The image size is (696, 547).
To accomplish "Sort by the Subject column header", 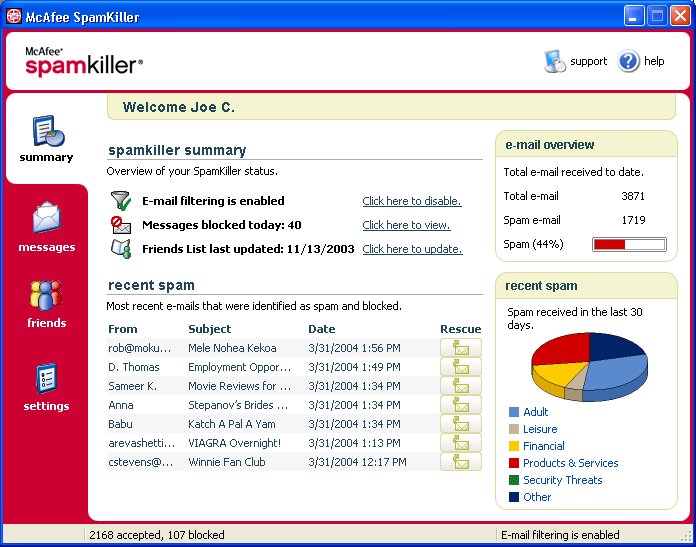I will 210,329.
